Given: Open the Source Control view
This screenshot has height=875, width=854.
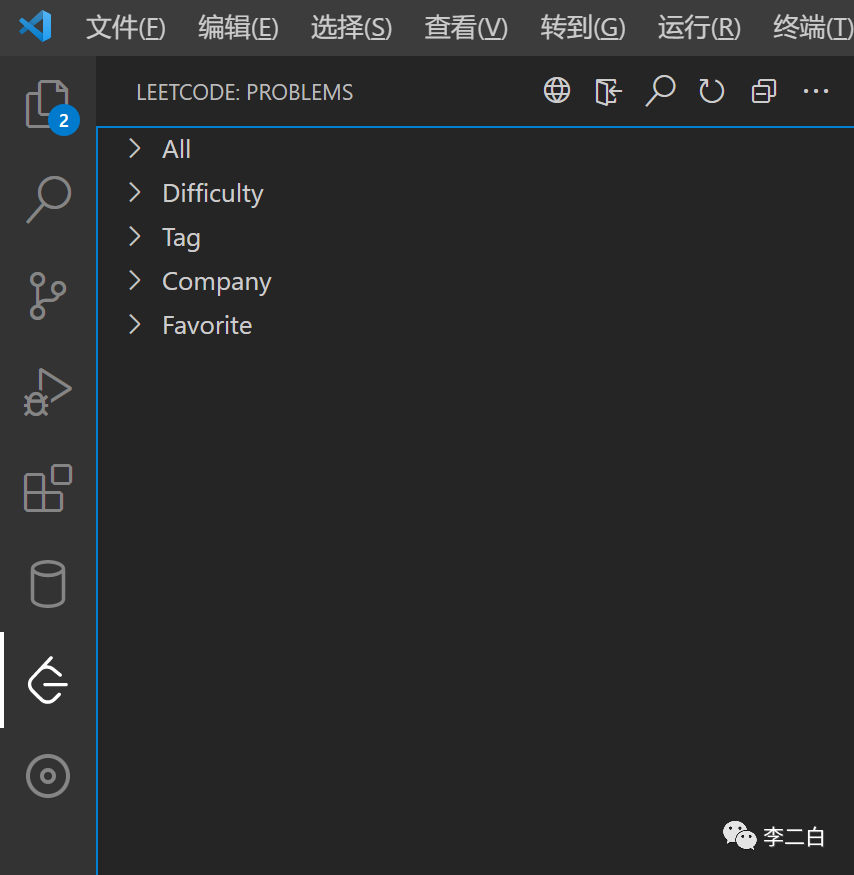Looking at the screenshot, I should click(47, 295).
